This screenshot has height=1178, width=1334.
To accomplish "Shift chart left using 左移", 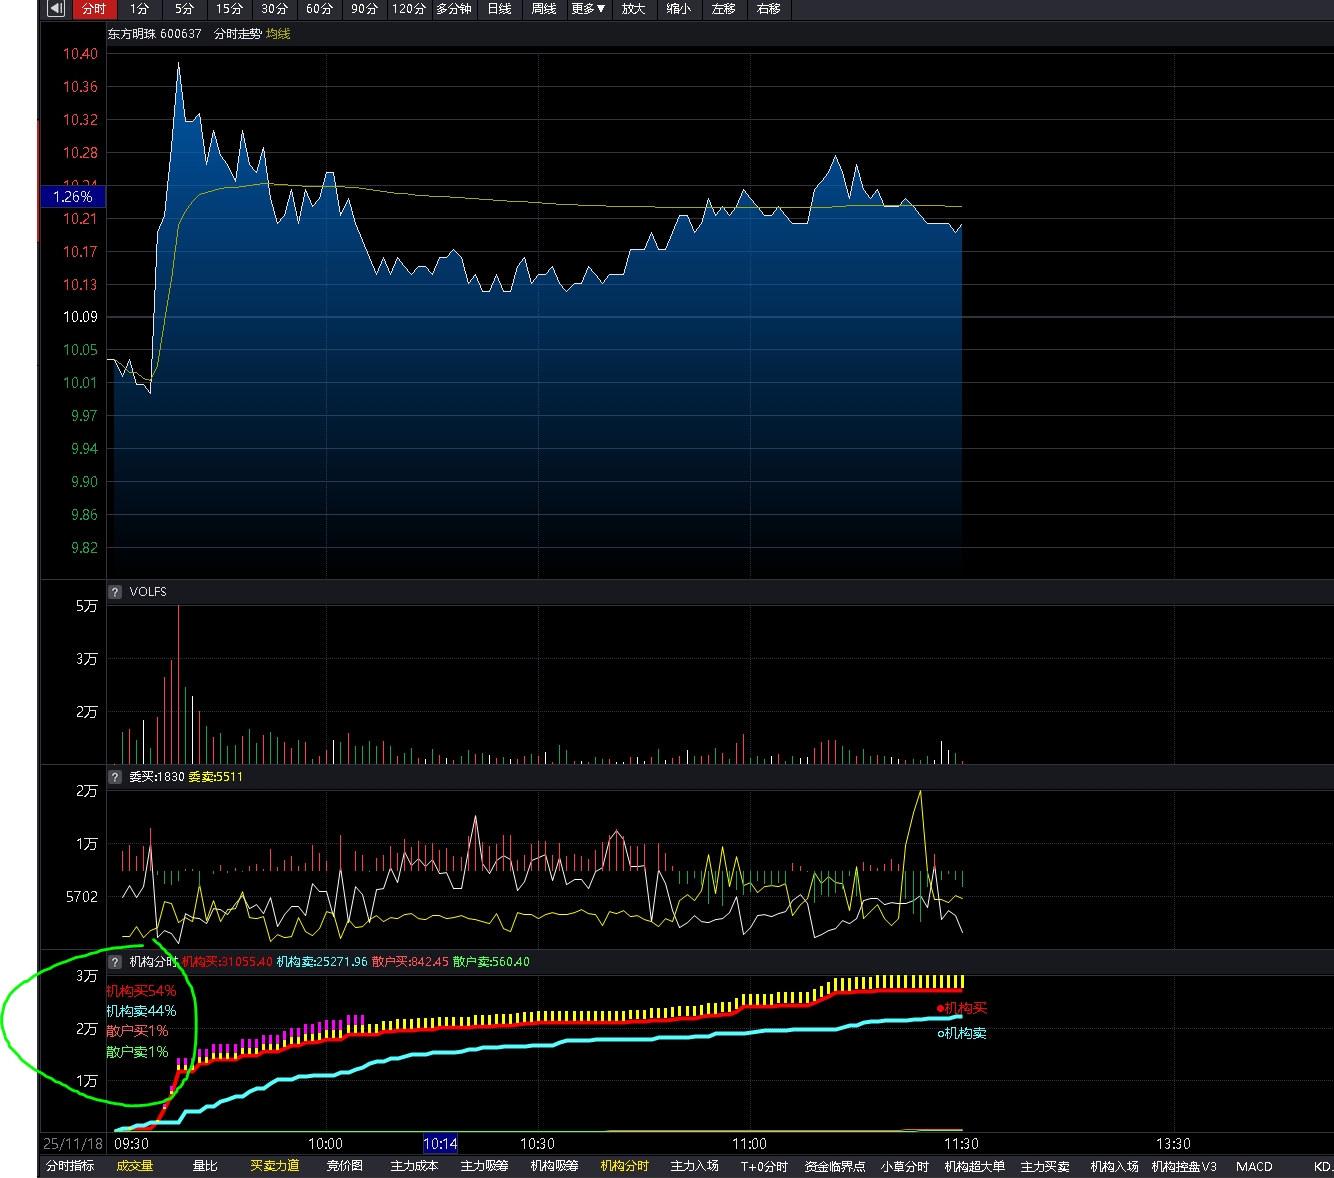I will pyautogui.click(x=723, y=9).
